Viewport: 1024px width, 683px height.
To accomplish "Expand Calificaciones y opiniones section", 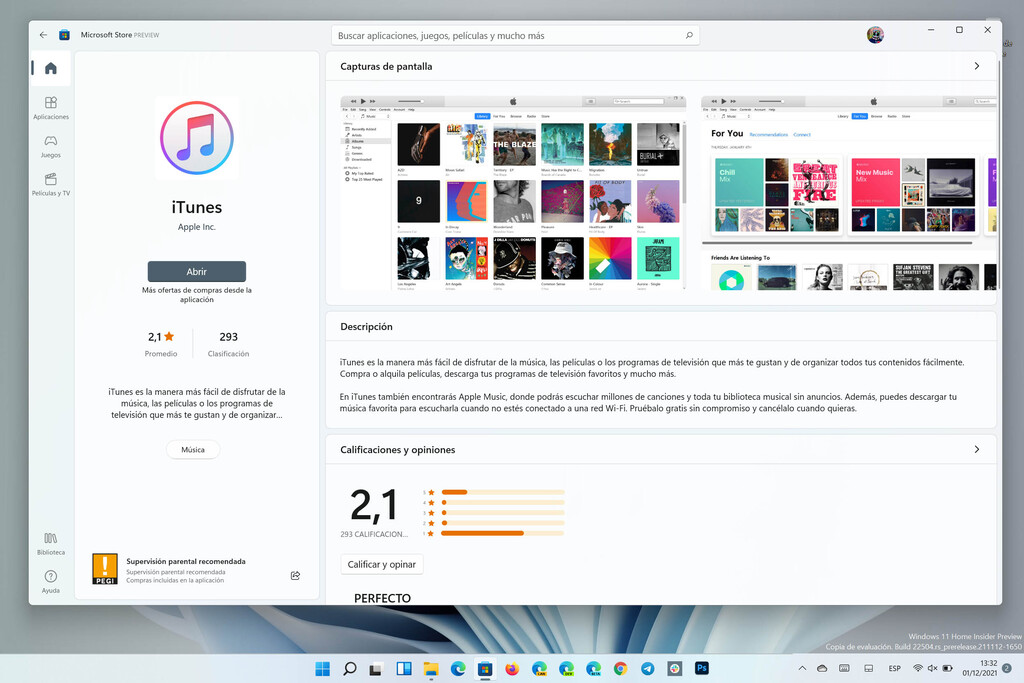I will click(977, 449).
